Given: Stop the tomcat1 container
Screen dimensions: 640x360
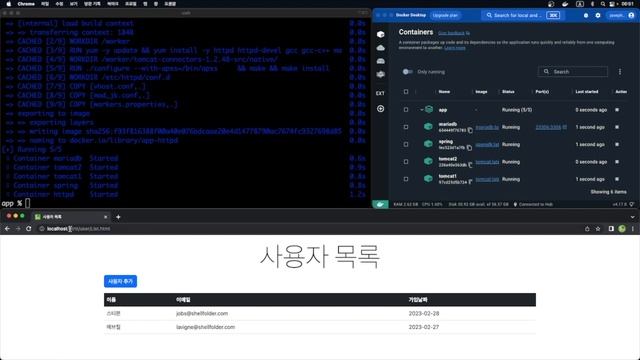Looking at the screenshot, I should coord(617,179).
